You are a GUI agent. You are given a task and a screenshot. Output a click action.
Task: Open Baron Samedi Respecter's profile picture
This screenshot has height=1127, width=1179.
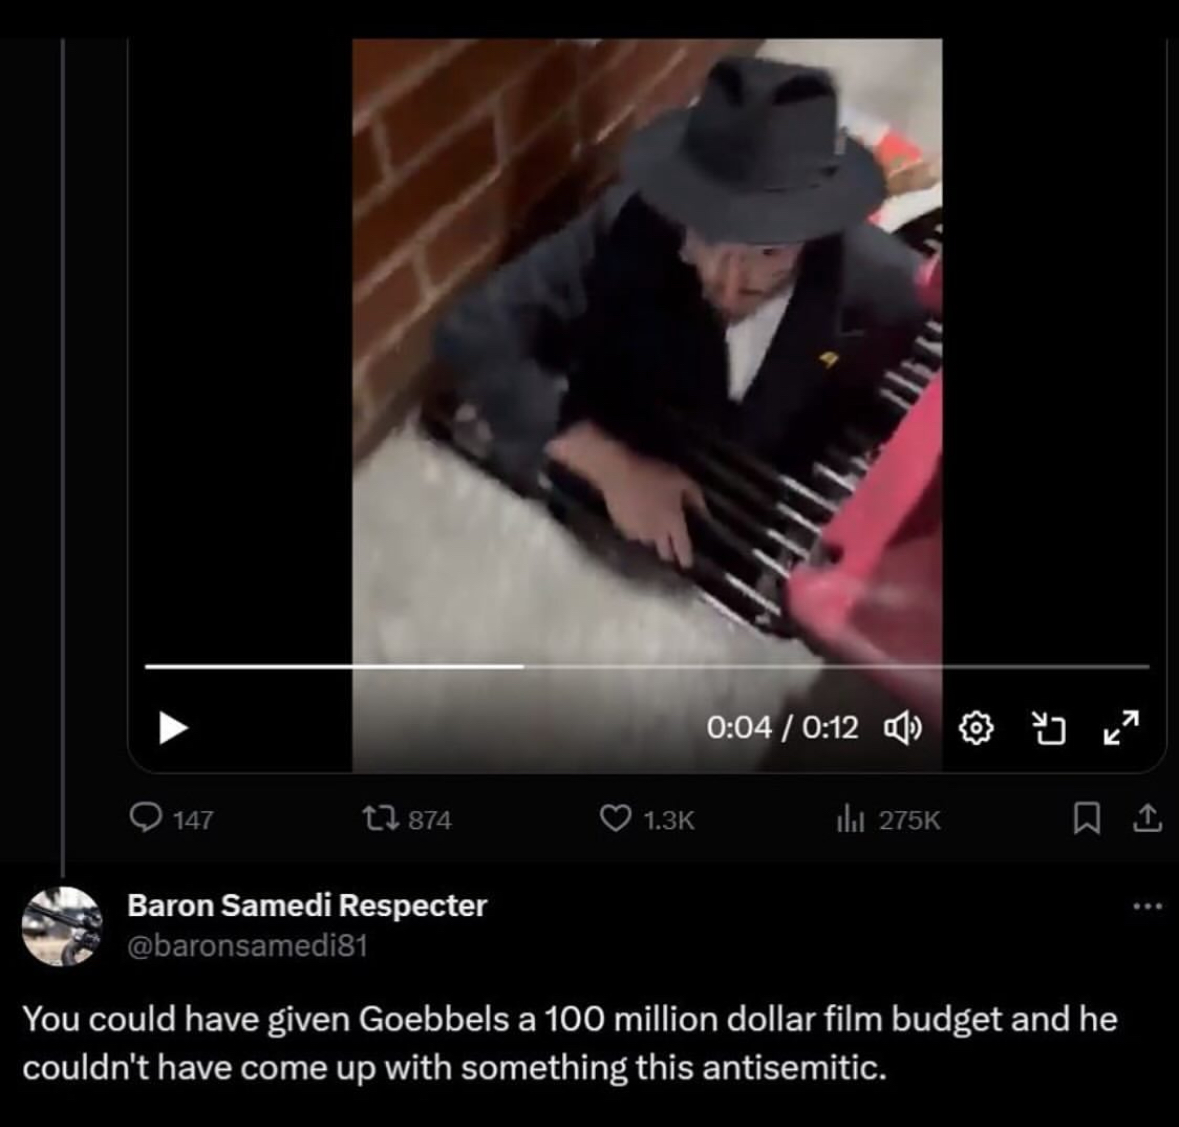click(x=62, y=926)
